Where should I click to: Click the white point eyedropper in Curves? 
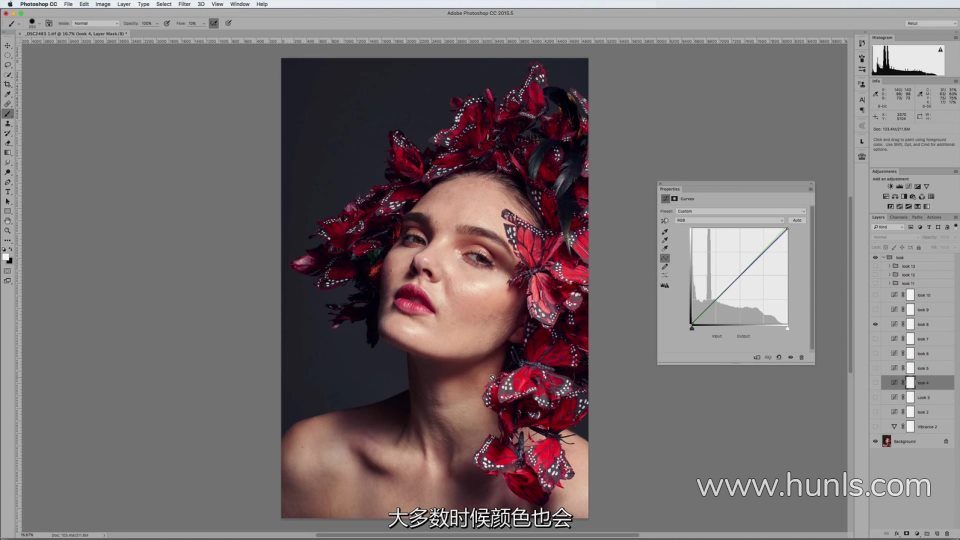[x=665, y=248]
